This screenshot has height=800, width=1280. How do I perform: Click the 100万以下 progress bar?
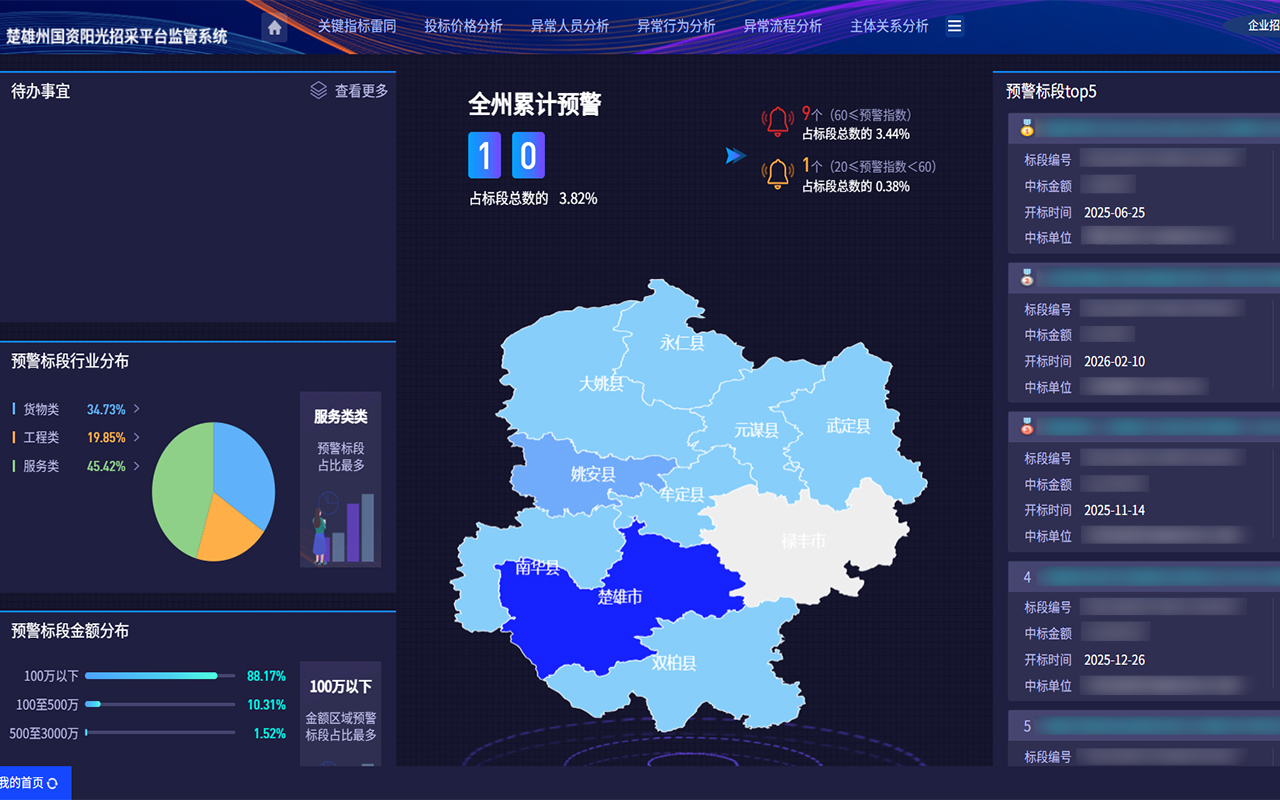point(160,676)
